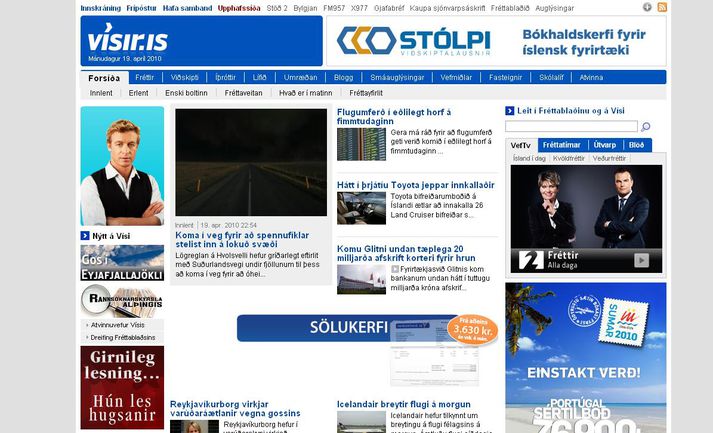The width and height of the screenshot is (713, 433).
Task: Select the Erlent submenu link
Action: pyautogui.click(x=138, y=93)
